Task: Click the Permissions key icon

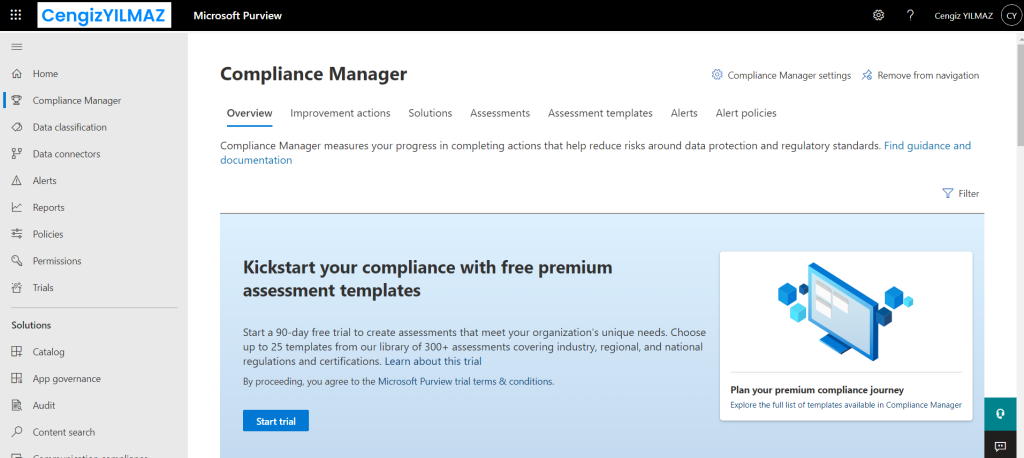Action: (x=16, y=261)
